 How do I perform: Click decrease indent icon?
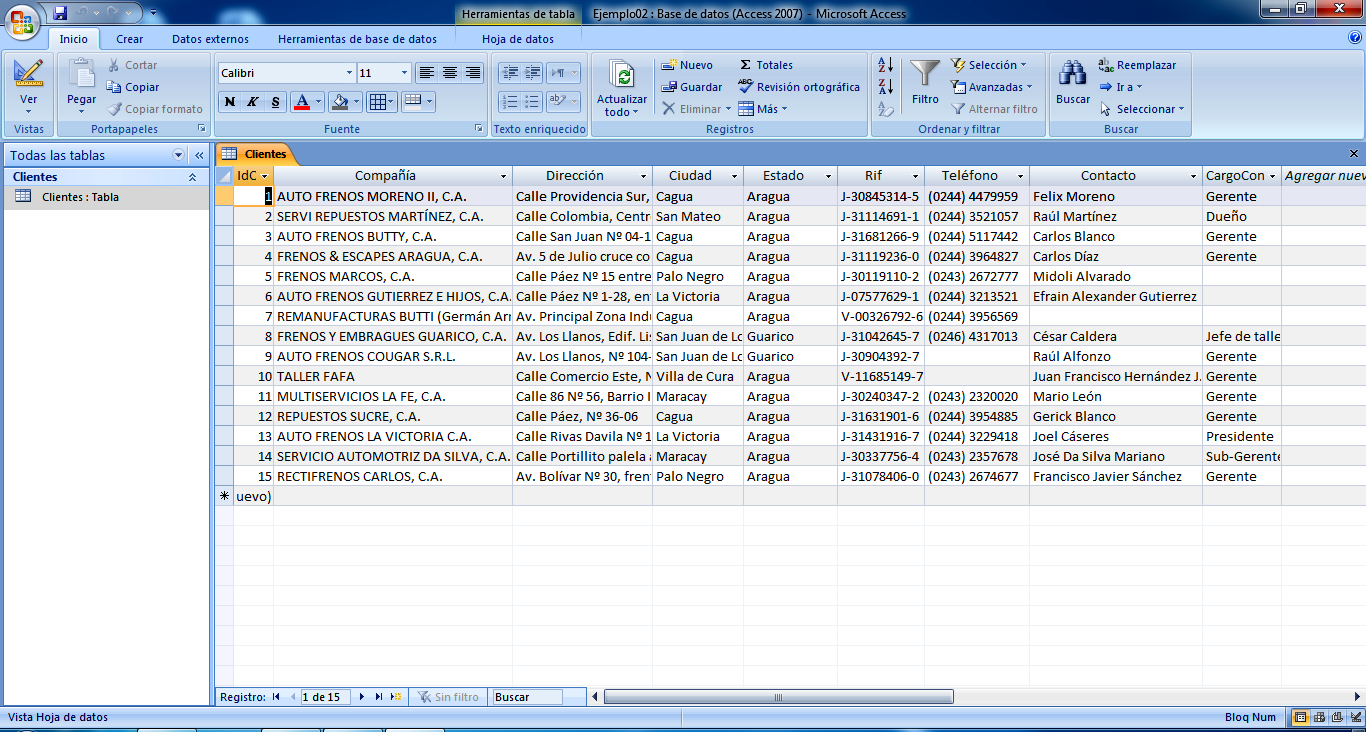(510, 73)
